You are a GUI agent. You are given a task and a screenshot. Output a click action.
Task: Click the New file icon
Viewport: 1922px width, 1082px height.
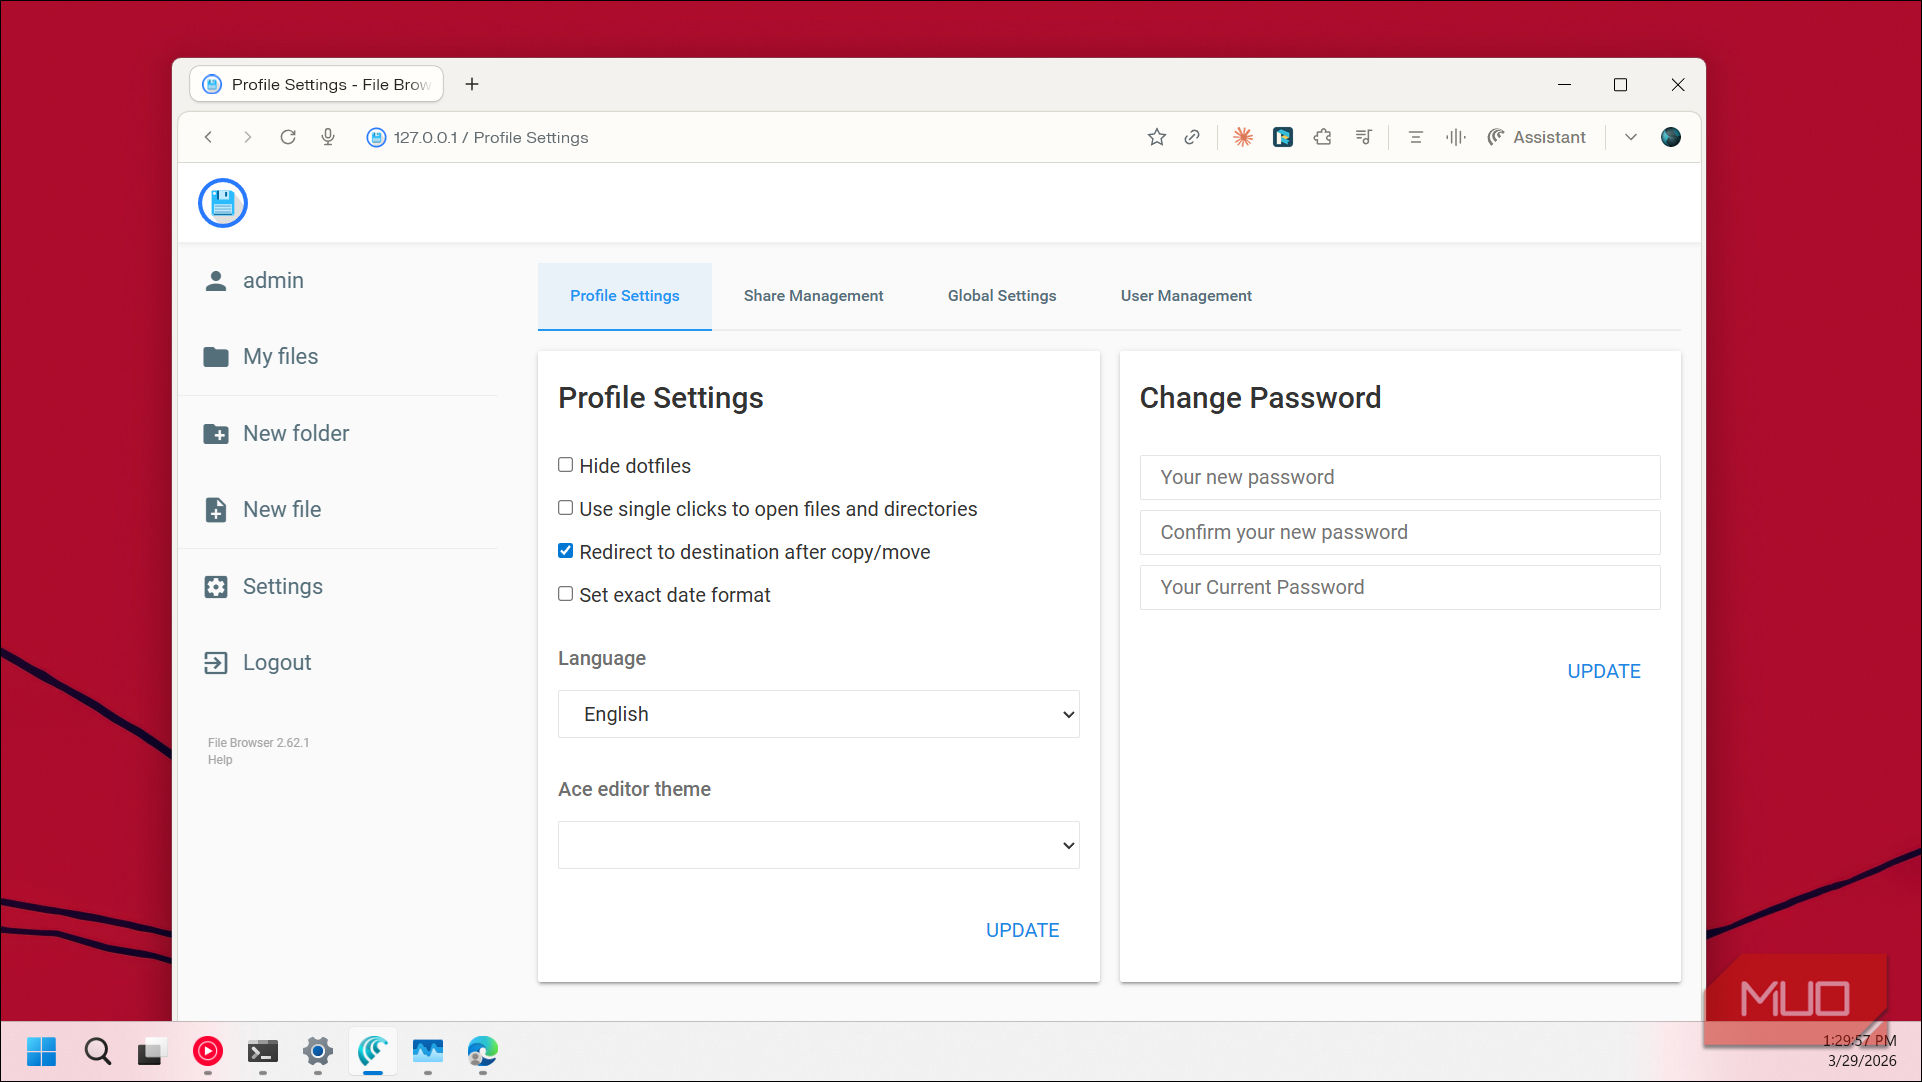[215, 510]
